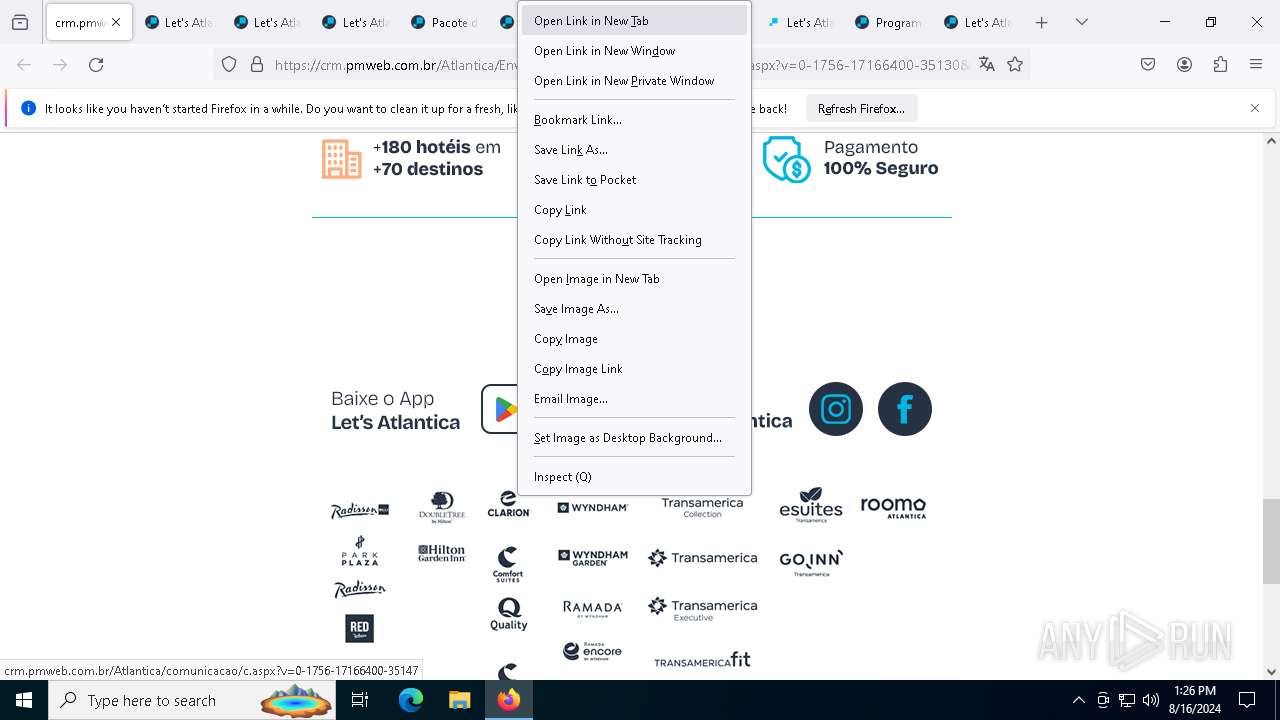The width and height of the screenshot is (1280, 720).
Task: Dismiss the Firefox refresh notification bar
Action: coord(1255,108)
